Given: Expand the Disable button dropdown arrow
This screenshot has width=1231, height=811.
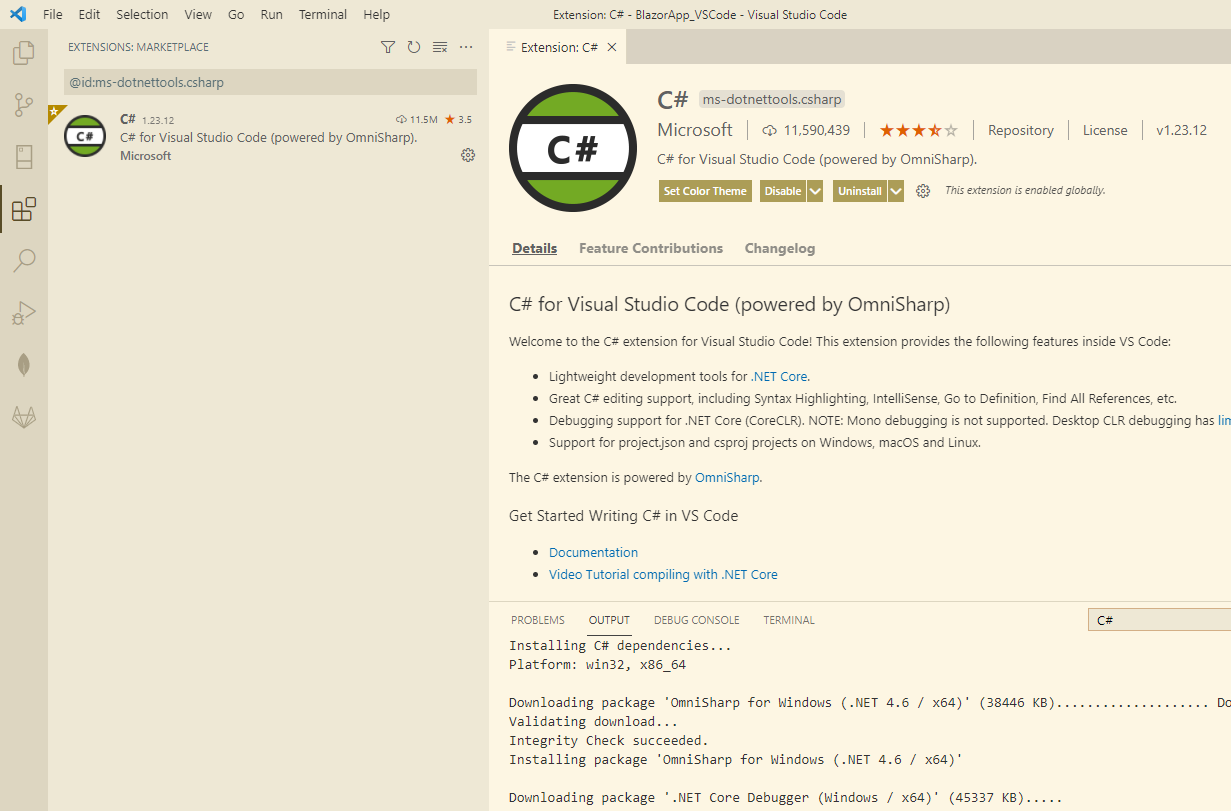Looking at the screenshot, I should click(x=815, y=191).
